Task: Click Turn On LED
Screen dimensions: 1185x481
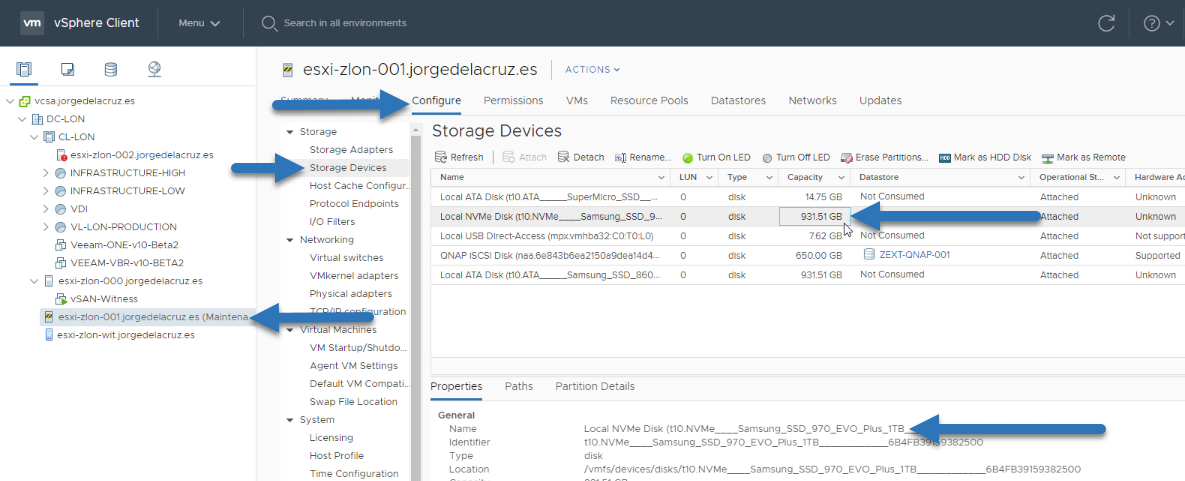Action: pyautogui.click(x=716, y=157)
